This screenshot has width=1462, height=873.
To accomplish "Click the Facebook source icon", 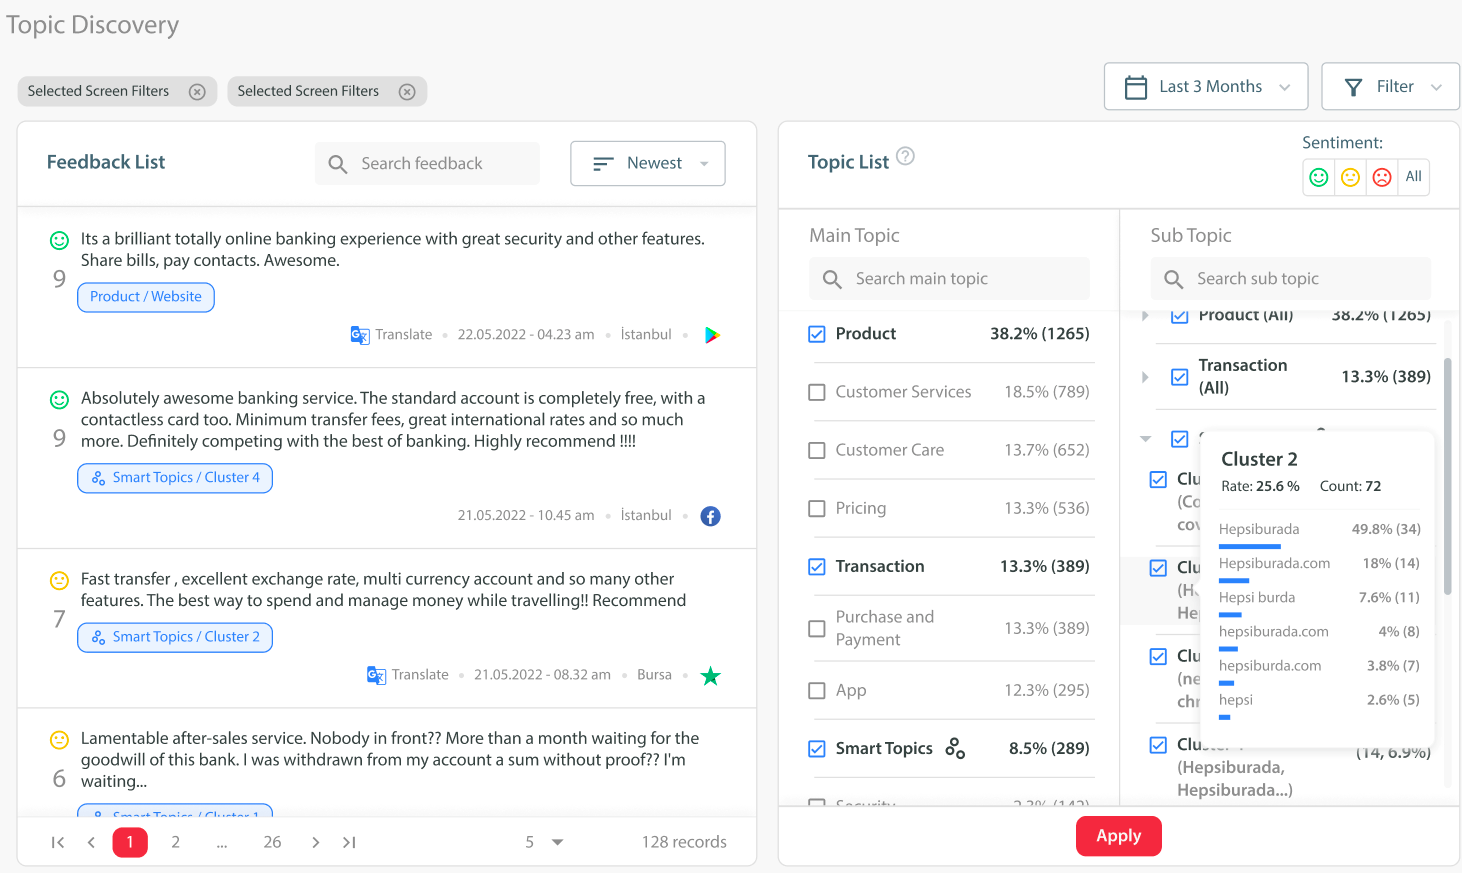I will 710,516.
